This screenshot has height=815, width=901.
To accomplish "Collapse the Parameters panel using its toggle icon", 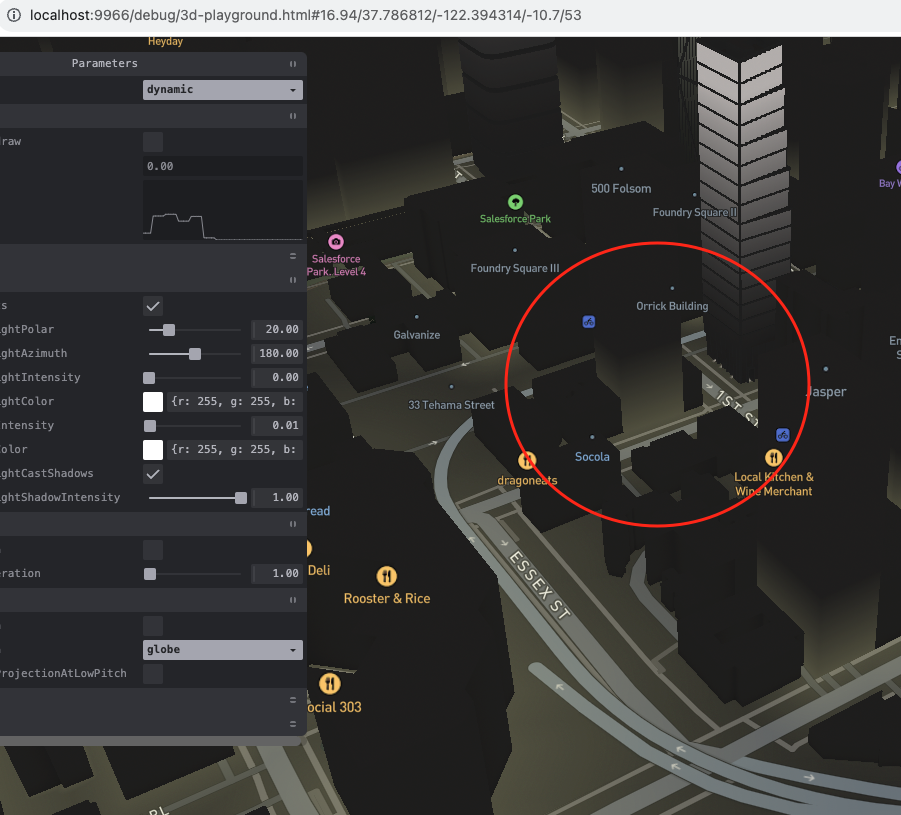I will (292, 63).
